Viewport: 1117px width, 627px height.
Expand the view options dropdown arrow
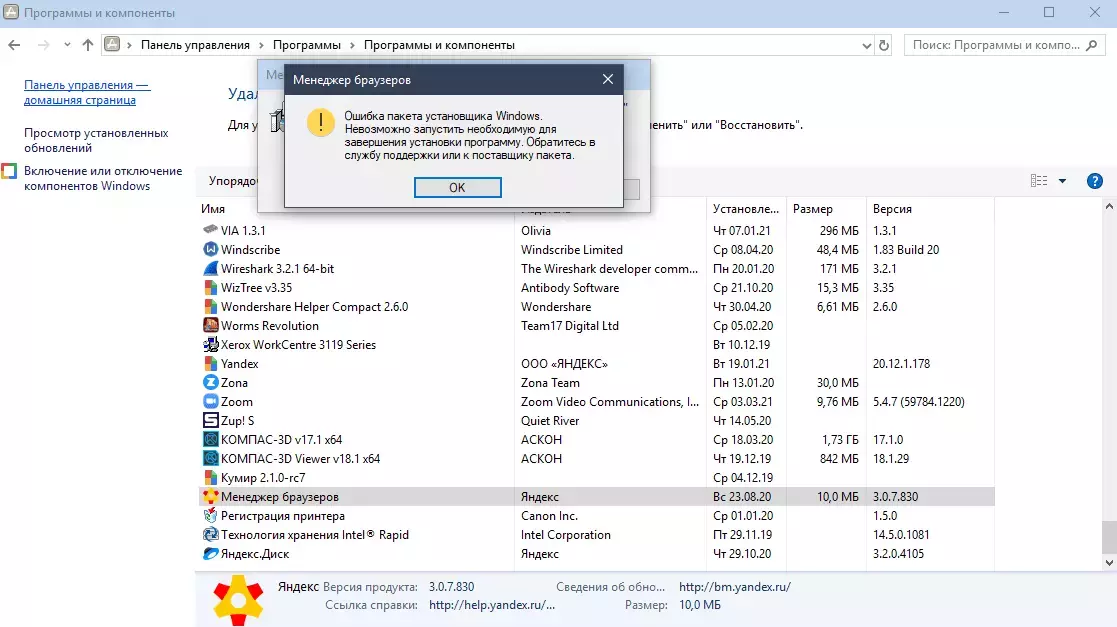(1062, 181)
